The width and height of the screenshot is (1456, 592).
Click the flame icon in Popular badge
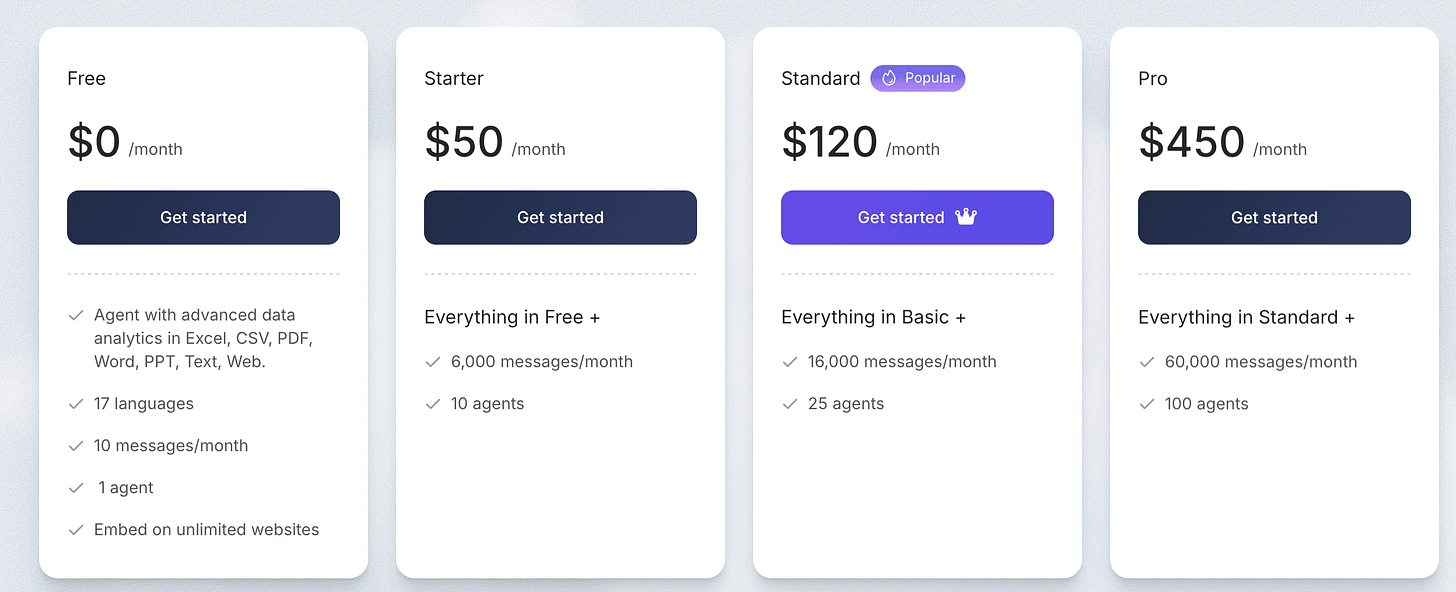(888, 78)
